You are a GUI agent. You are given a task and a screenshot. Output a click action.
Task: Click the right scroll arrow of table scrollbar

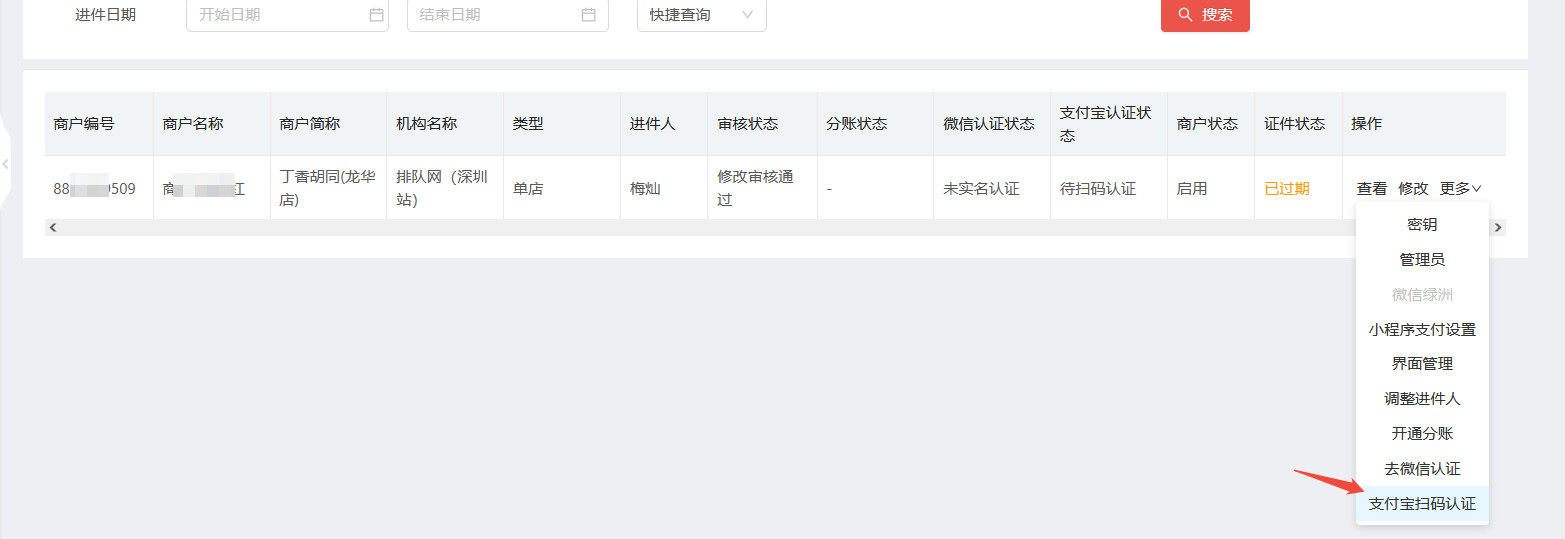[x=1497, y=228]
